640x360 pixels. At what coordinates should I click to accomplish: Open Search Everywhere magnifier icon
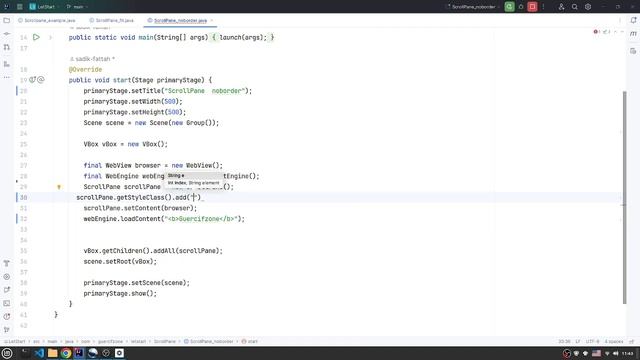coord(575,7)
